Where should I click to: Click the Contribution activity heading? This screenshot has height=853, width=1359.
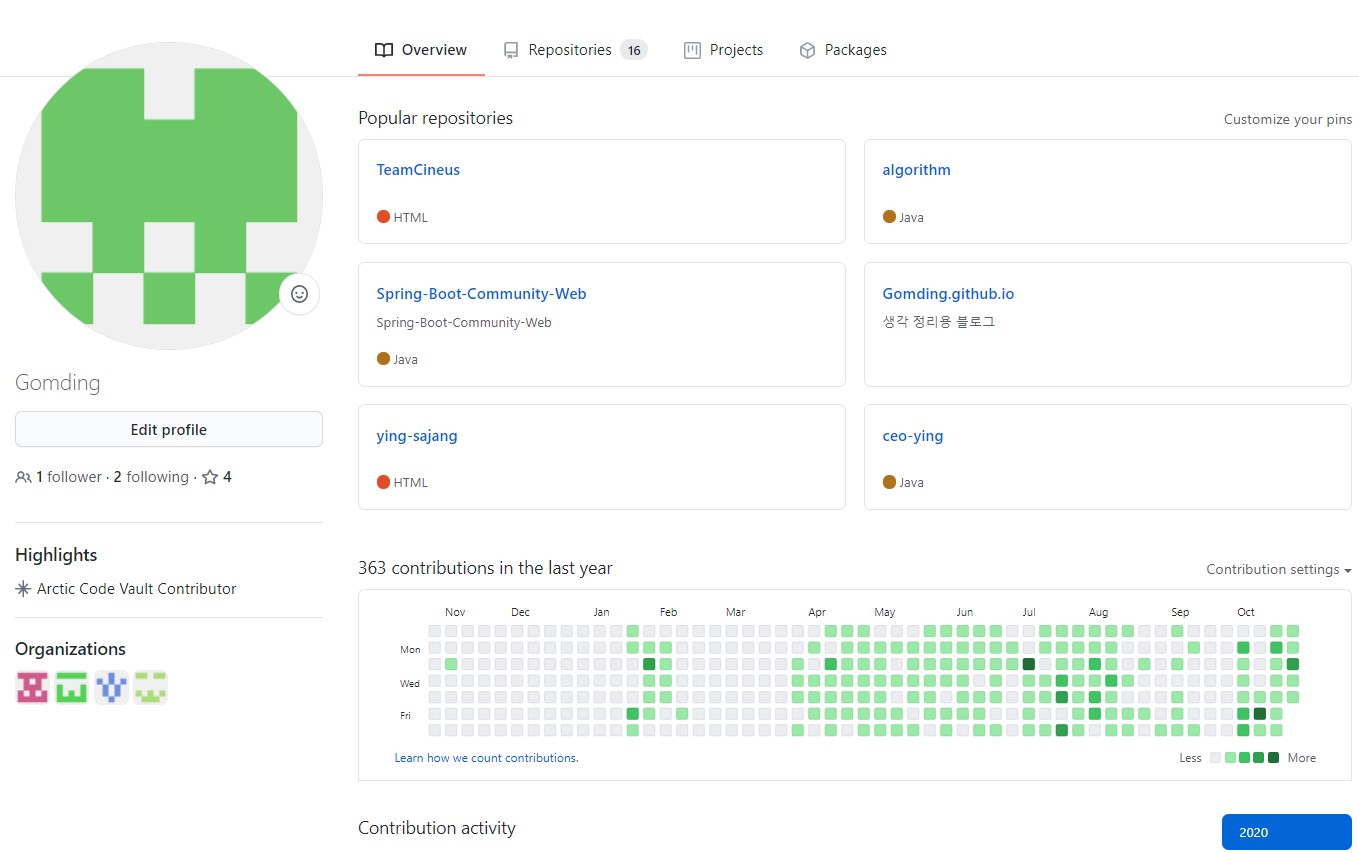pyautogui.click(x=437, y=828)
